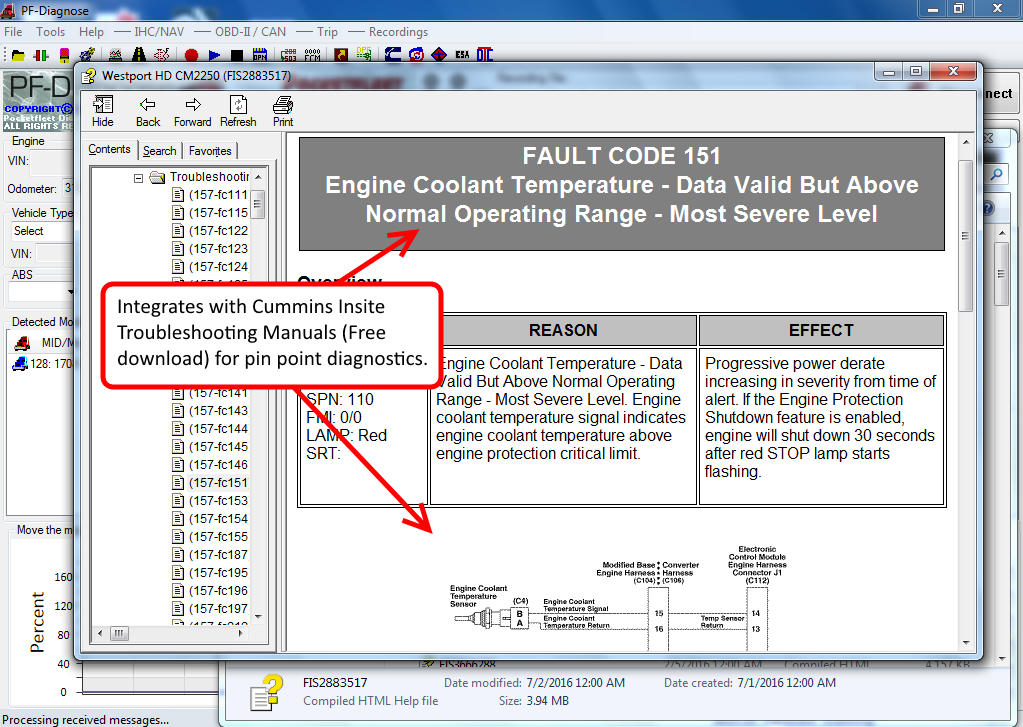The width and height of the screenshot is (1023, 727).
Task: Click the red-blue circular arrows toolbar icon
Action: (x=416, y=55)
